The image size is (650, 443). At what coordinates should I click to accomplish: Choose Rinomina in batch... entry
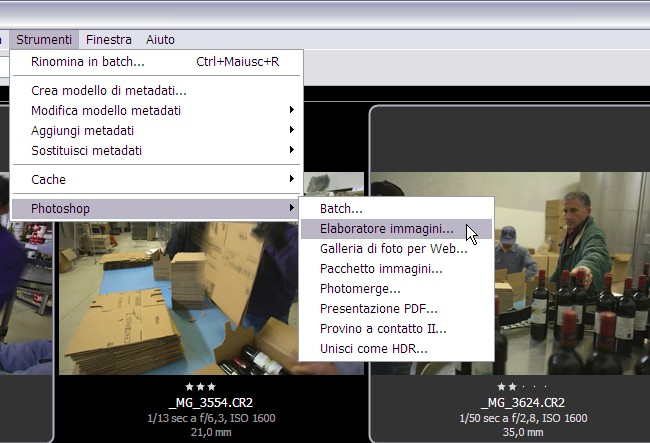click(156, 62)
